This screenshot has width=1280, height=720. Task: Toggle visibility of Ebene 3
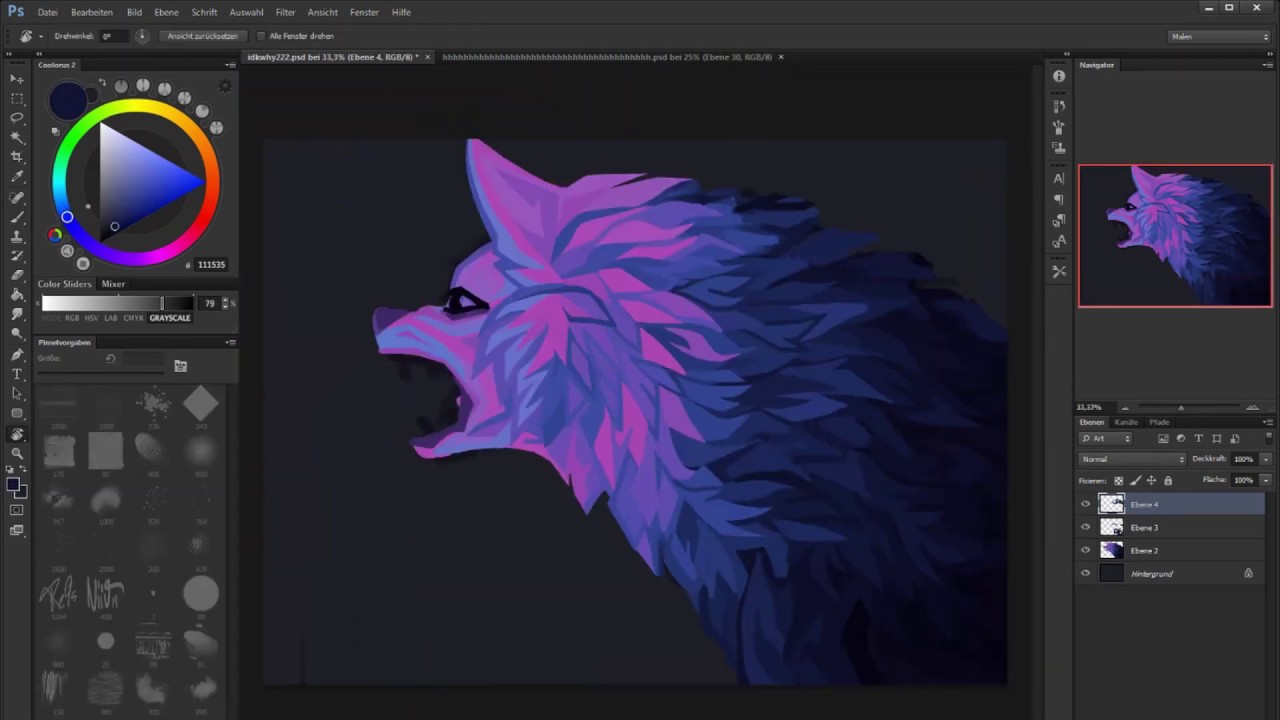1086,527
